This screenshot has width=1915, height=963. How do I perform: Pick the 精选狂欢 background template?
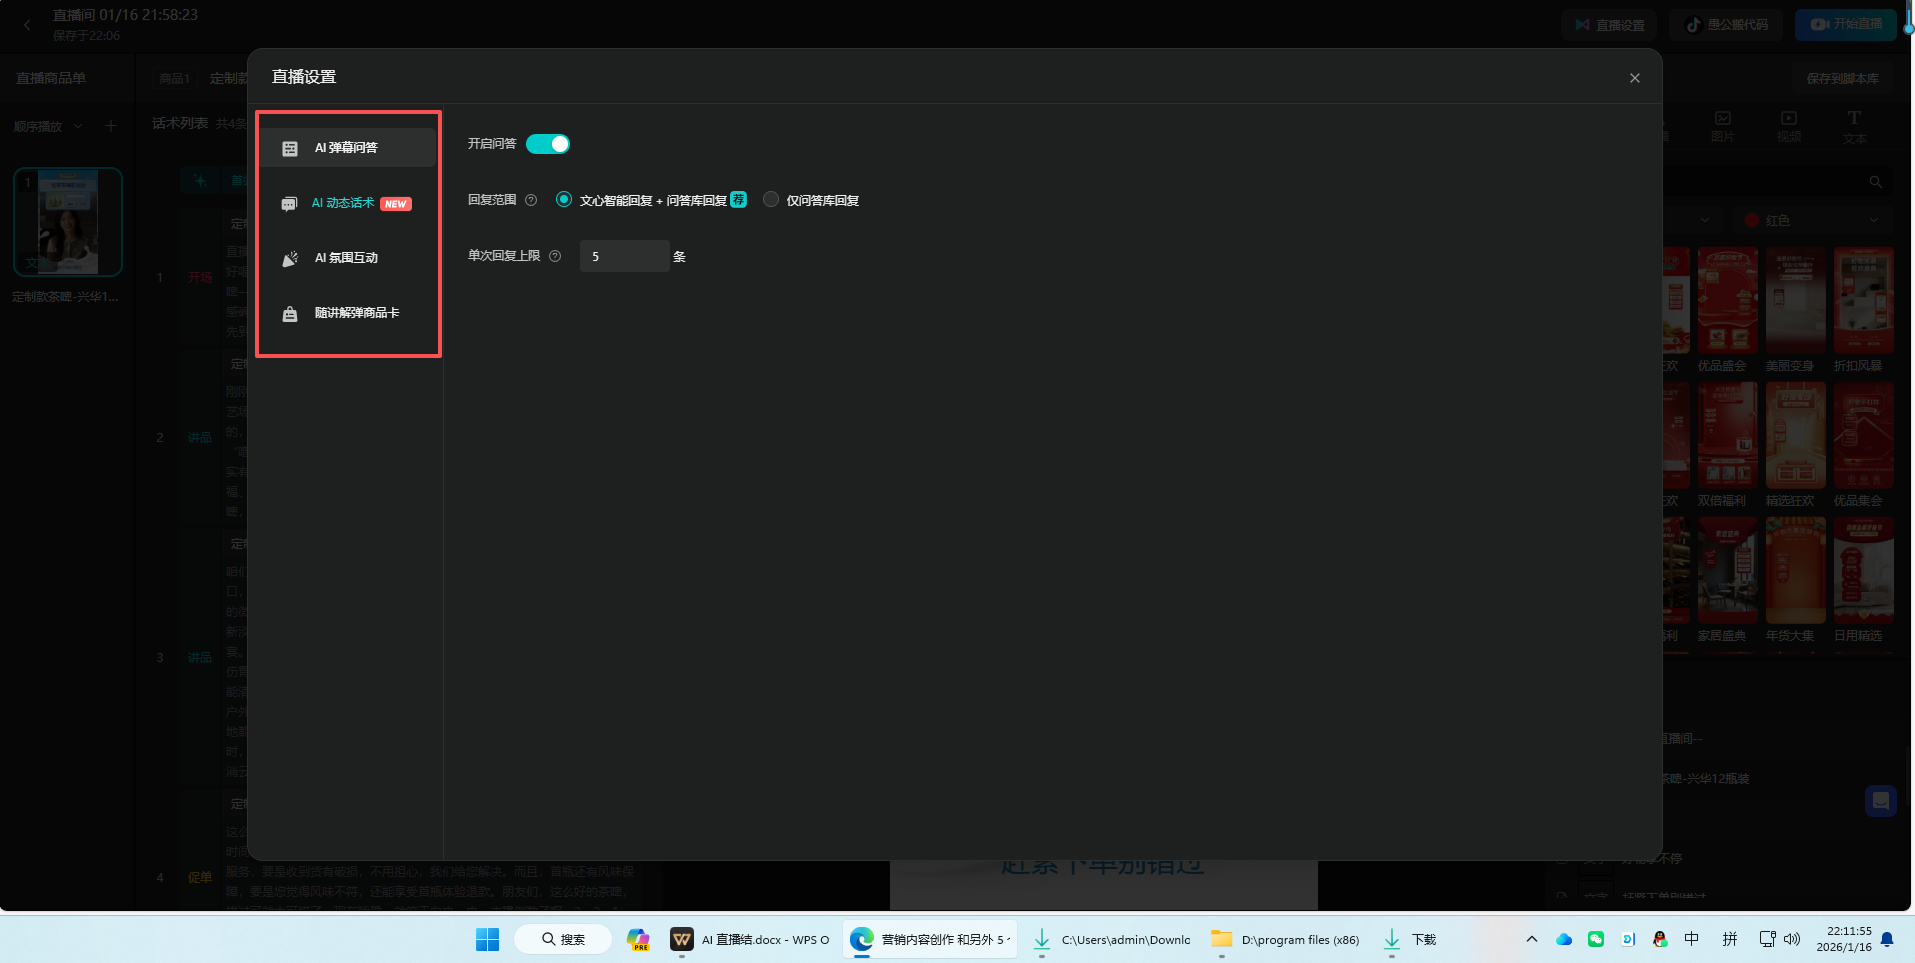[x=1795, y=436]
